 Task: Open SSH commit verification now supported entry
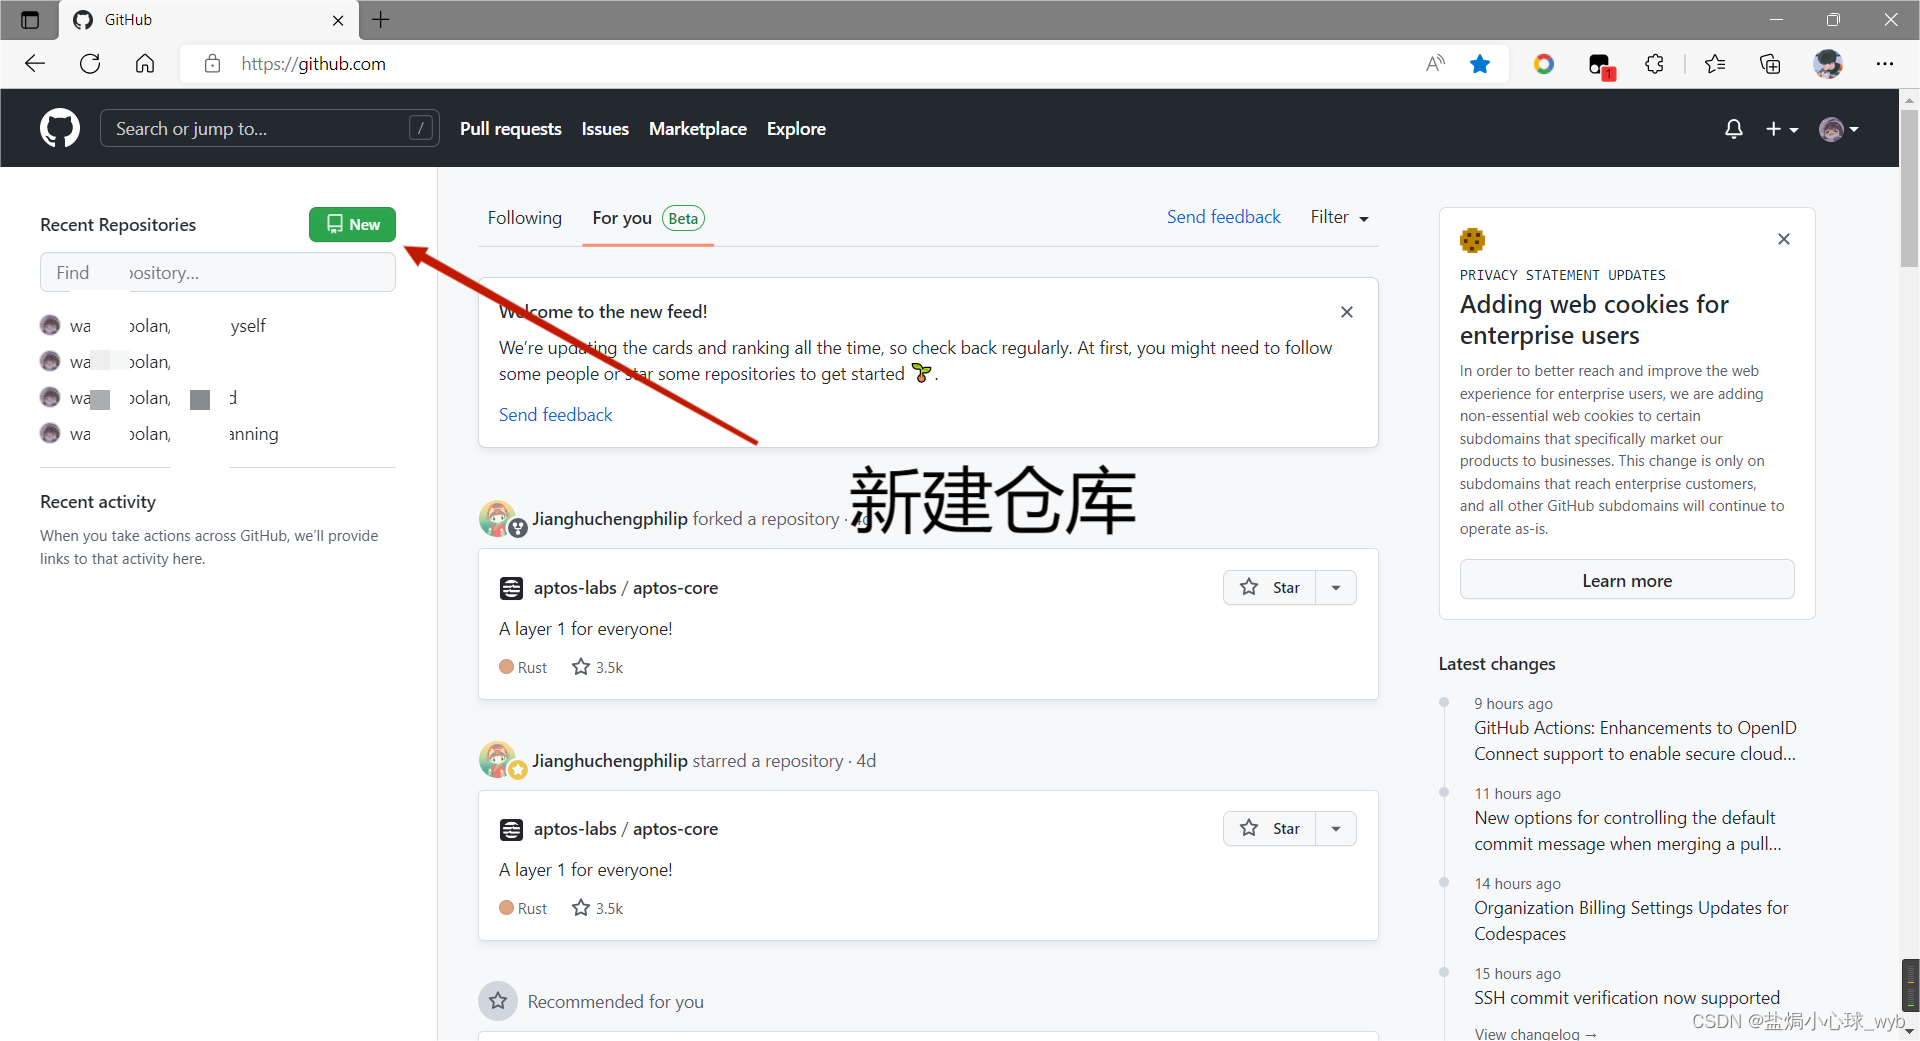click(1627, 998)
